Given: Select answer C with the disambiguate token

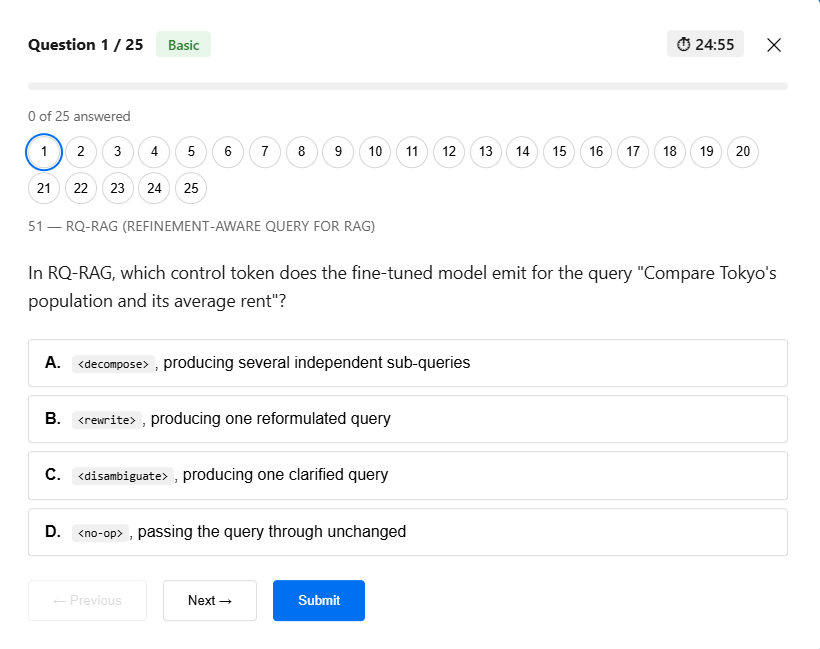Looking at the screenshot, I should pyautogui.click(x=408, y=475).
